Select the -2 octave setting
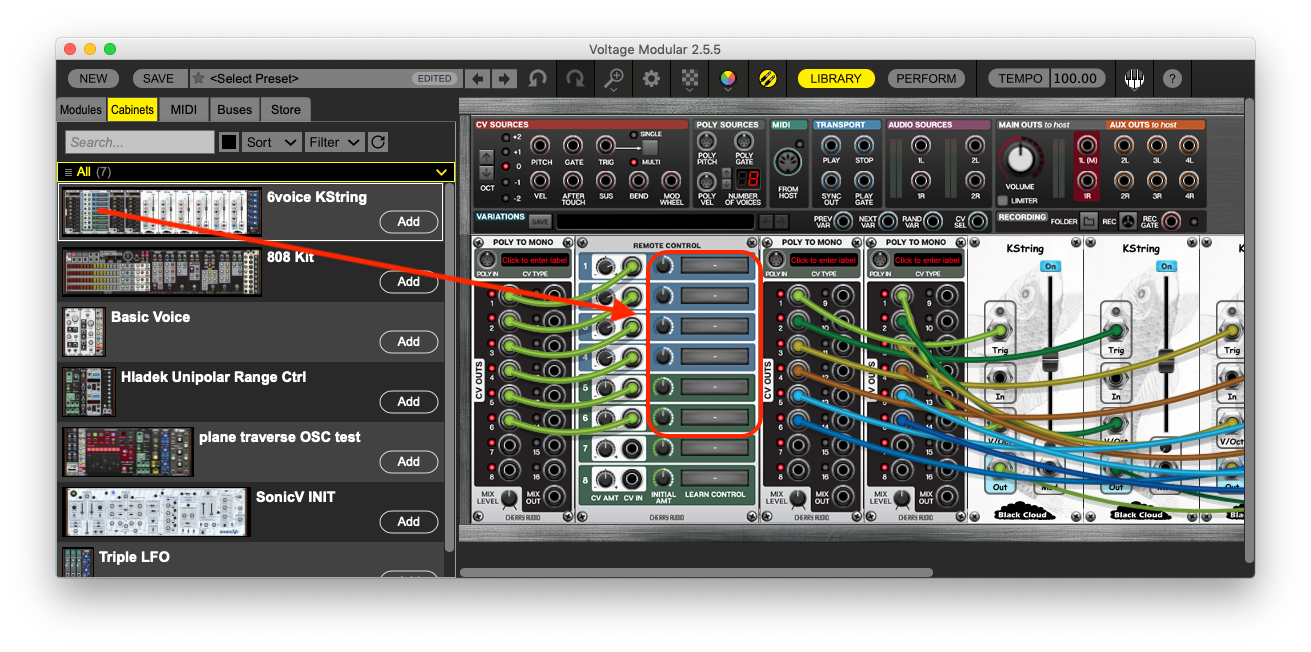The height and width of the screenshot is (652, 1311). pos(506,198)
